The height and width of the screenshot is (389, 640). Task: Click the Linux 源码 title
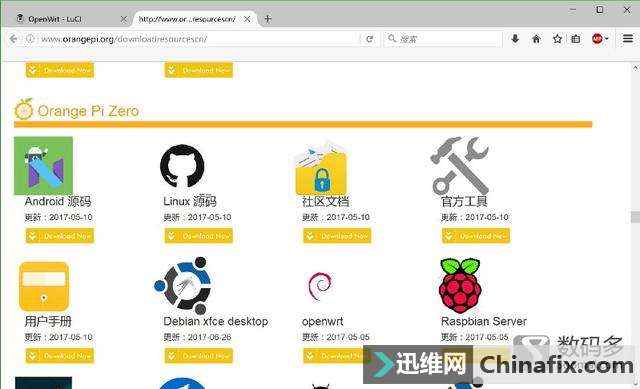click(190, 201)
